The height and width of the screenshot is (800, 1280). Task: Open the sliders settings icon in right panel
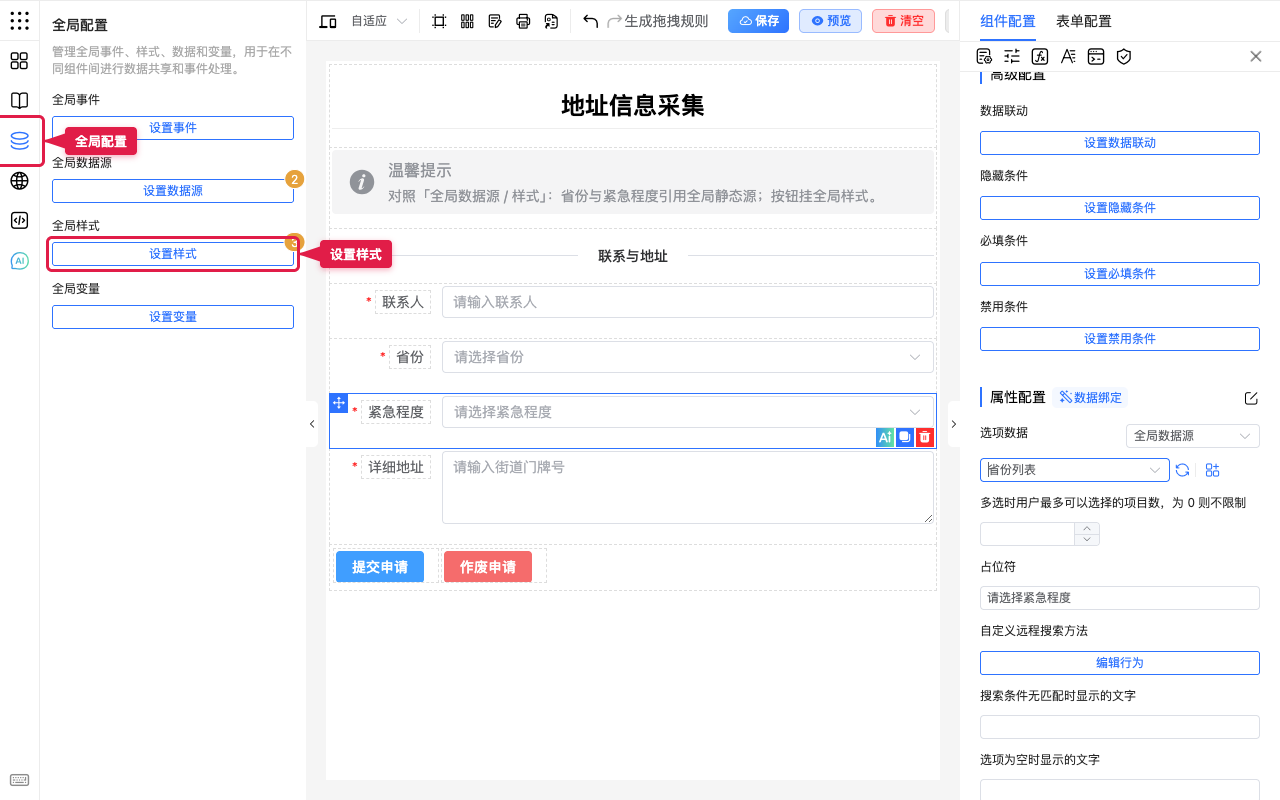(1012, 56)
